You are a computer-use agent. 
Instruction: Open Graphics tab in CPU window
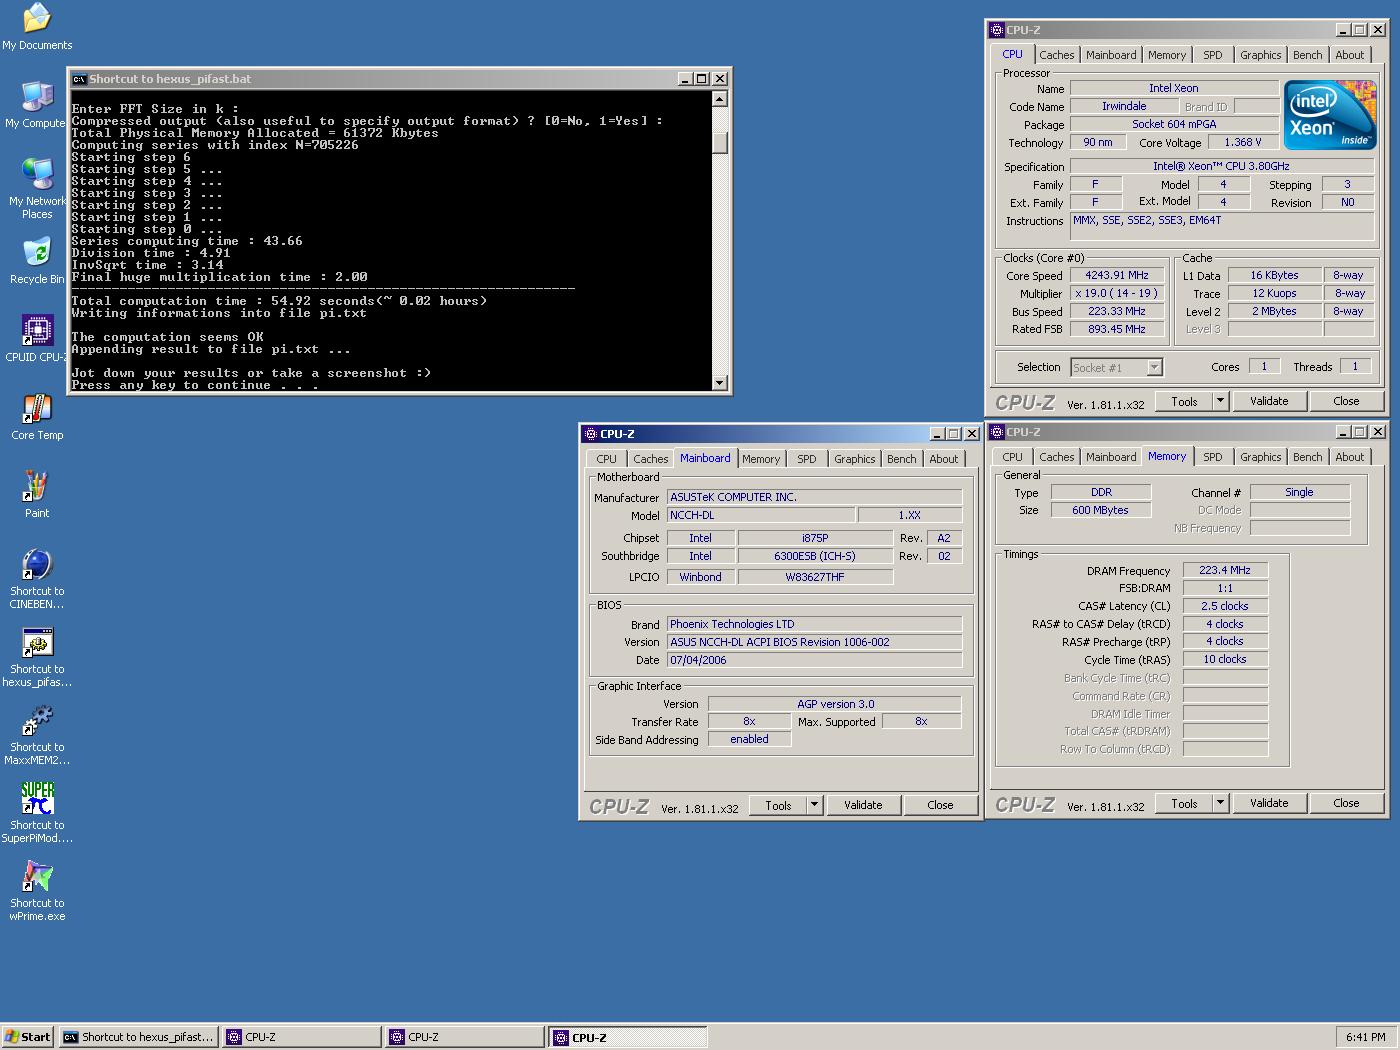pyautogui.click(x=1260, y=55)
